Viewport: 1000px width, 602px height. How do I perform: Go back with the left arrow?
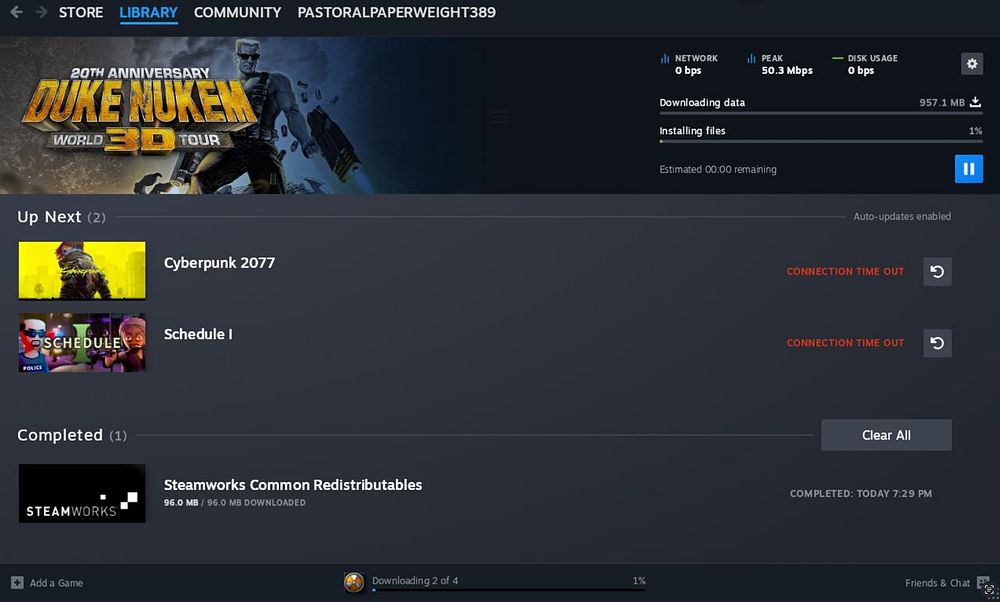(x=17, y=12)
